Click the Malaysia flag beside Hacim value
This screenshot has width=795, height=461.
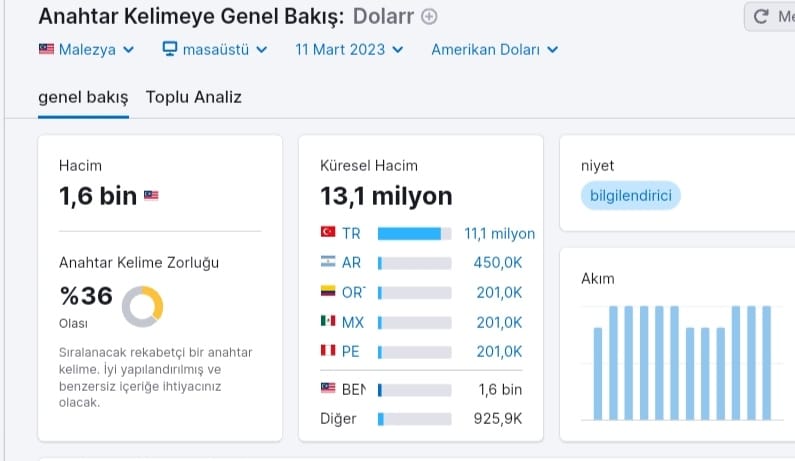[x=151, y=195]
